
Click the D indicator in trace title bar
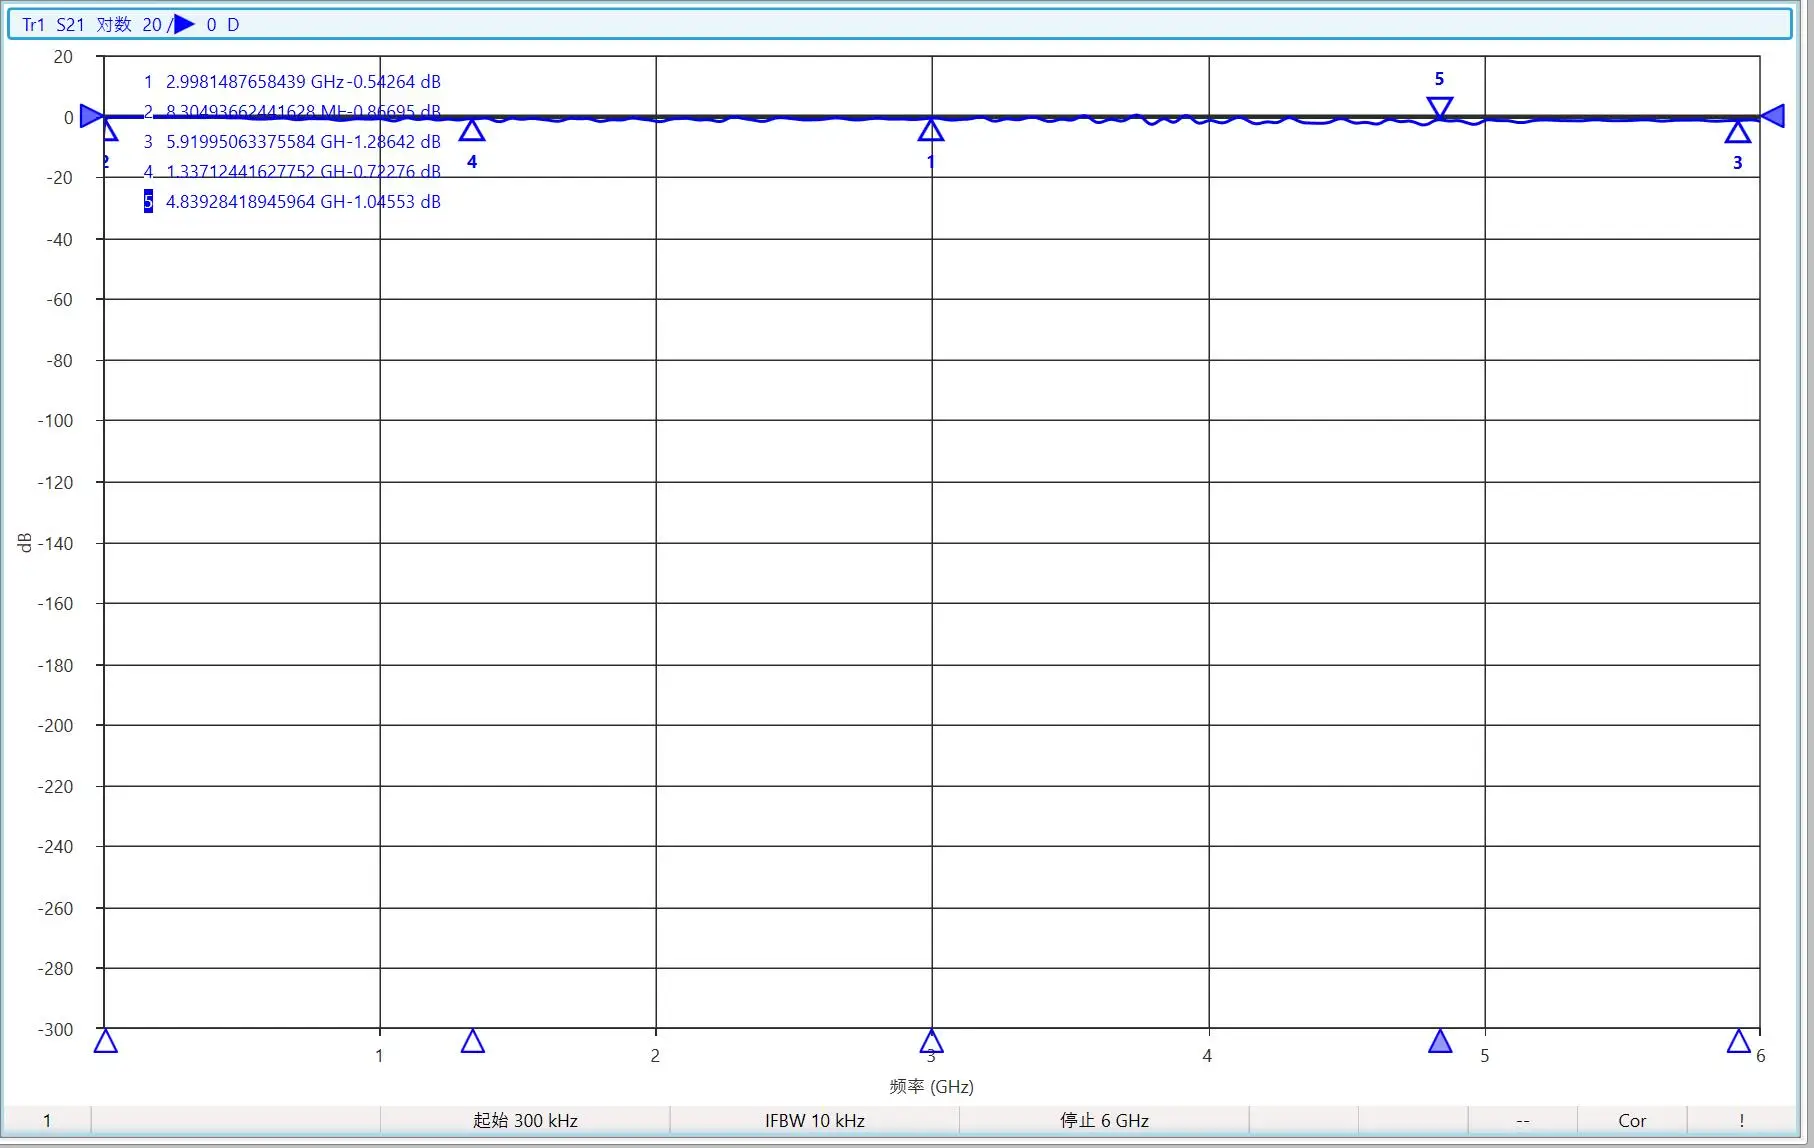click(233, 25)
